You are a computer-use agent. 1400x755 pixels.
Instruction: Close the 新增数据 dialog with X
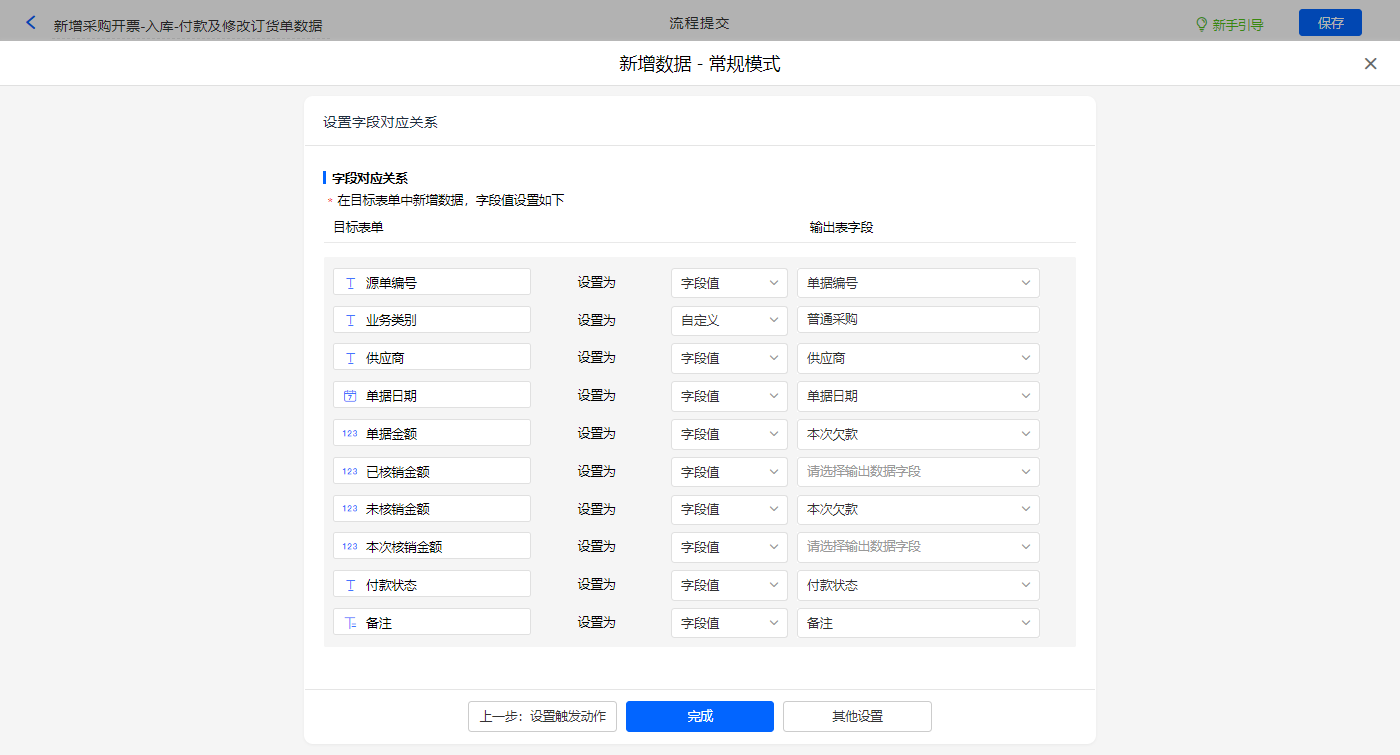1370,64
